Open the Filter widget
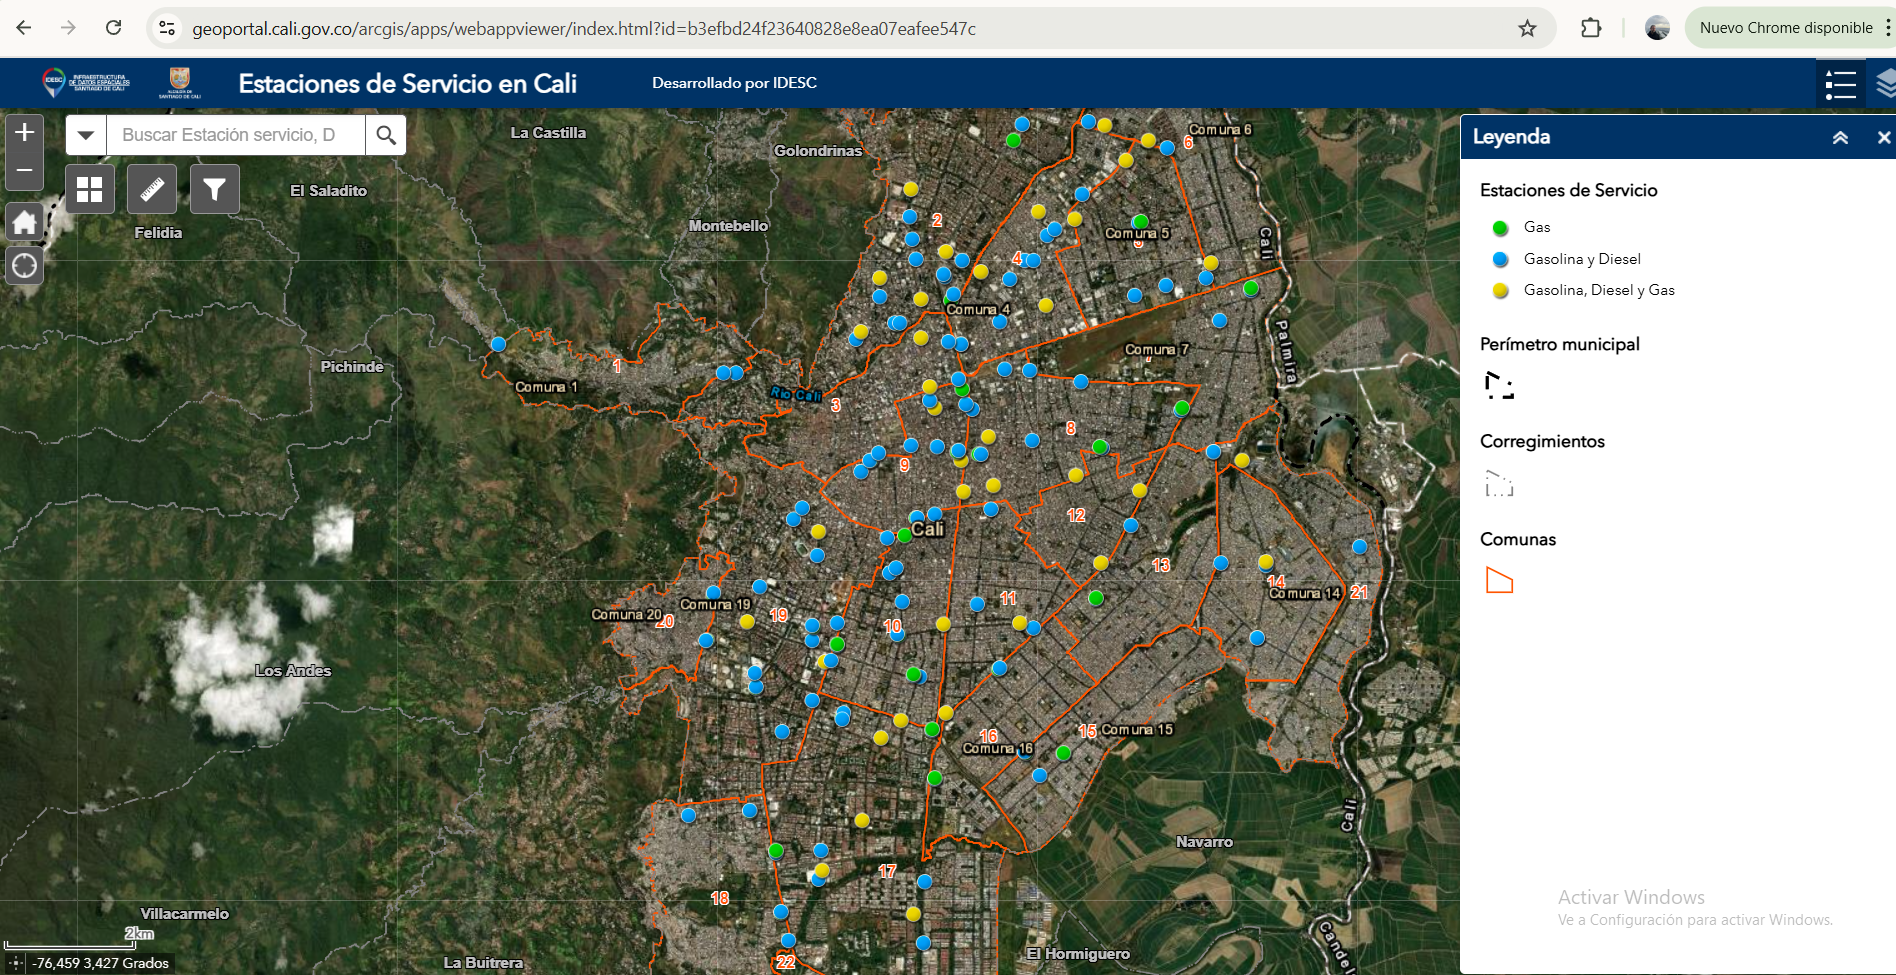1896x975 pixels. click(x=214, y=189)
